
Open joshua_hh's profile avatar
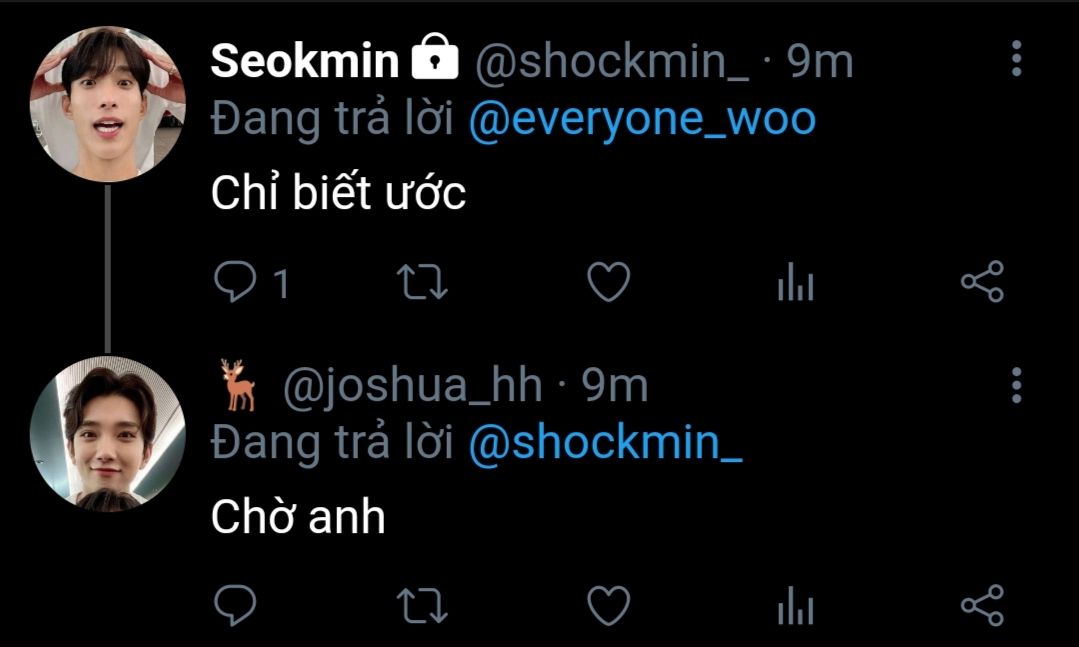tap(107, 434)
